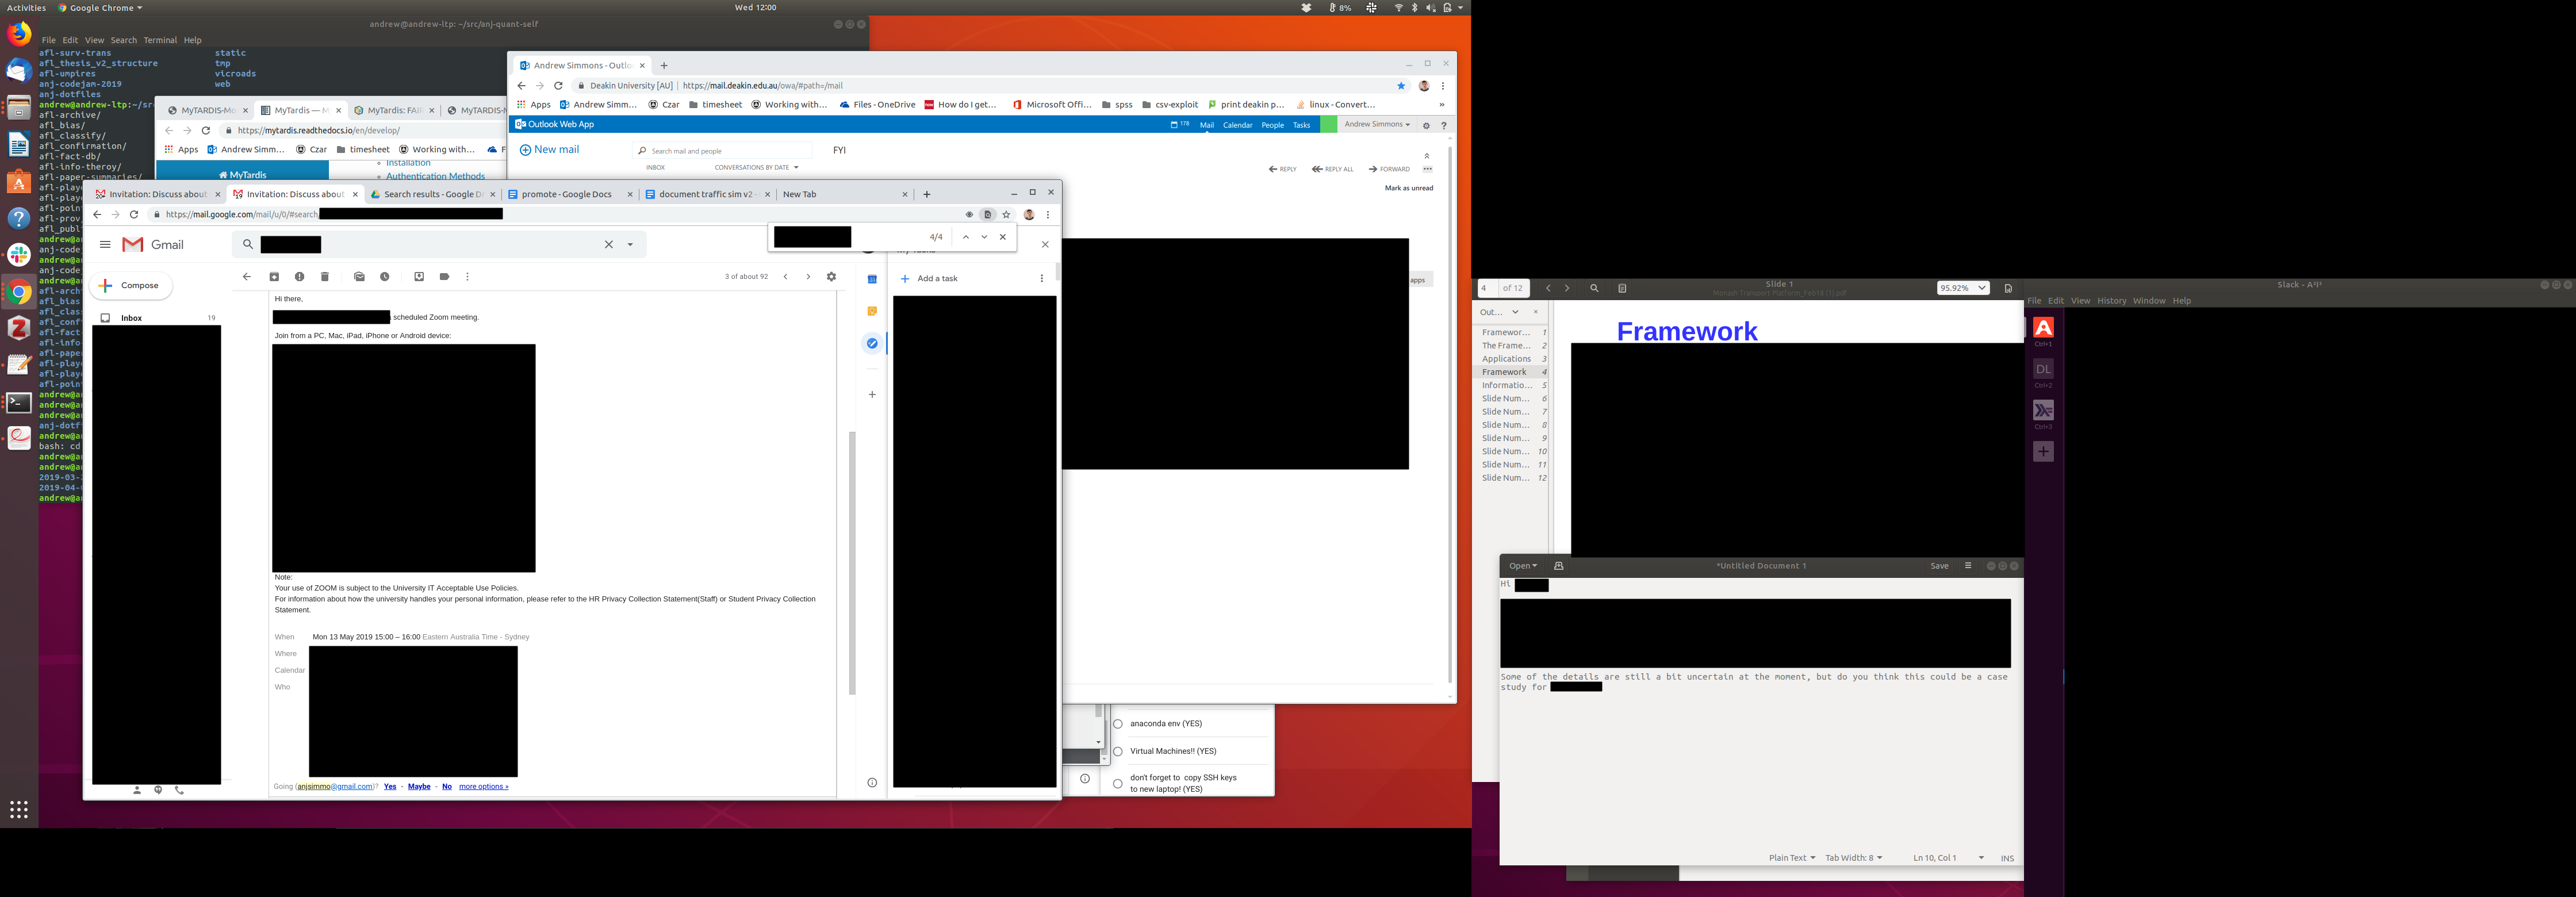
Task: Open Gmail settings gear
Action: pos(831,277)
